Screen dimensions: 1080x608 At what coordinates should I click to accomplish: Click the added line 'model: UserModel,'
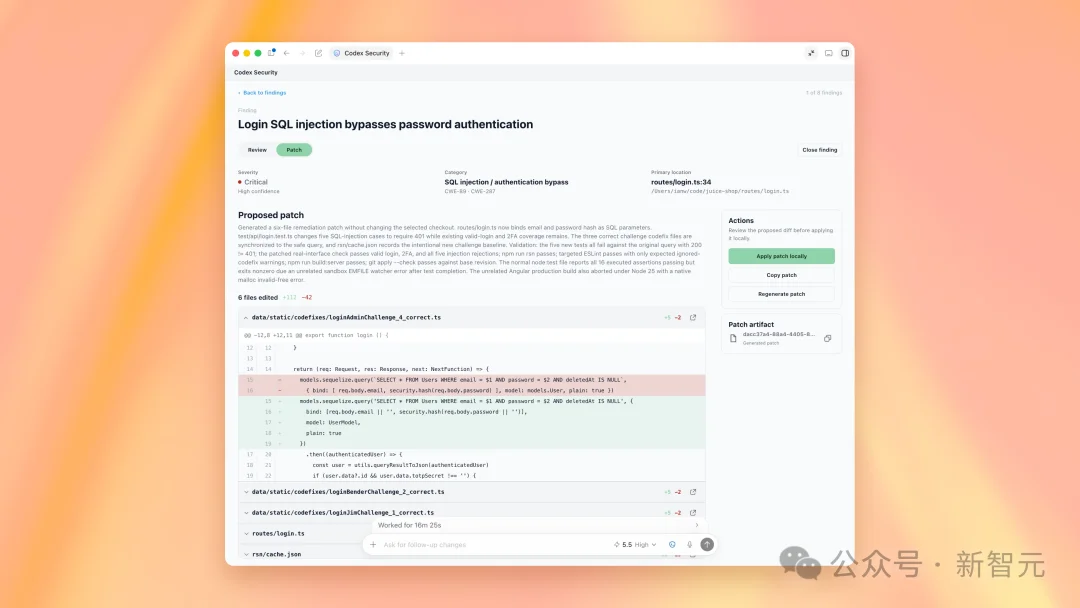tap(472, 422)
